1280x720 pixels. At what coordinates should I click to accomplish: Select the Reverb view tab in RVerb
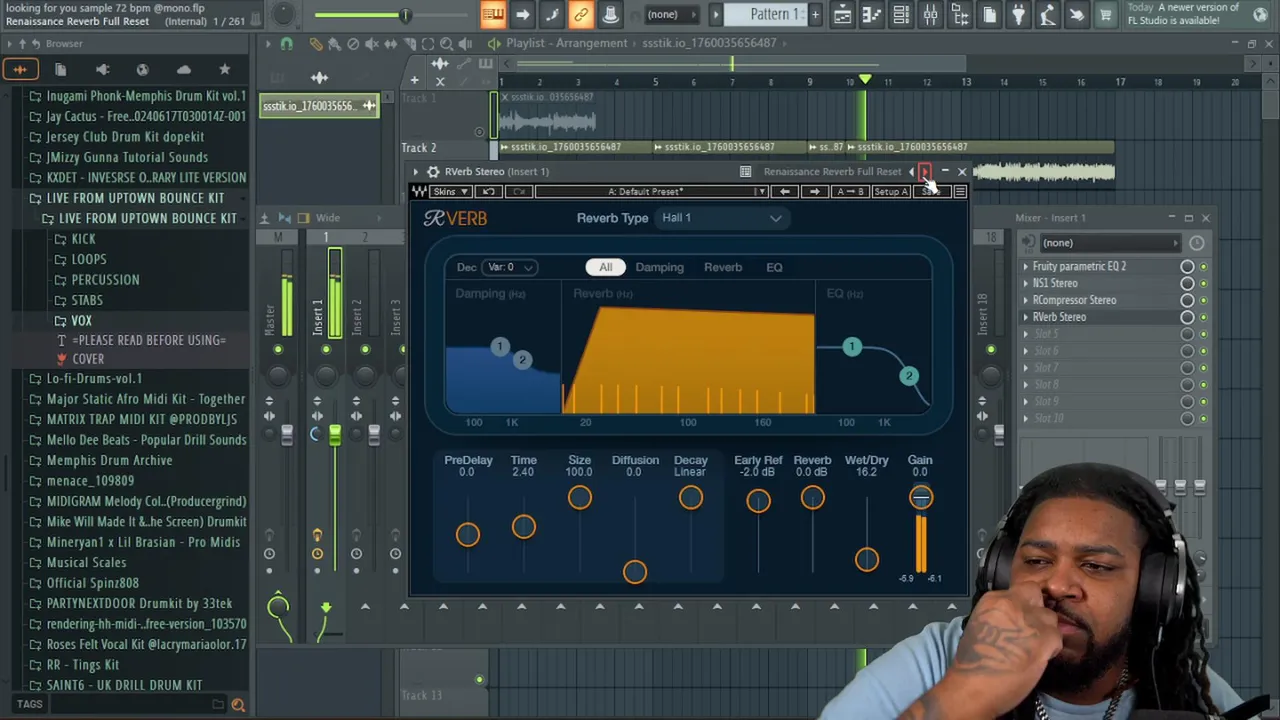(x=723, y=267)
